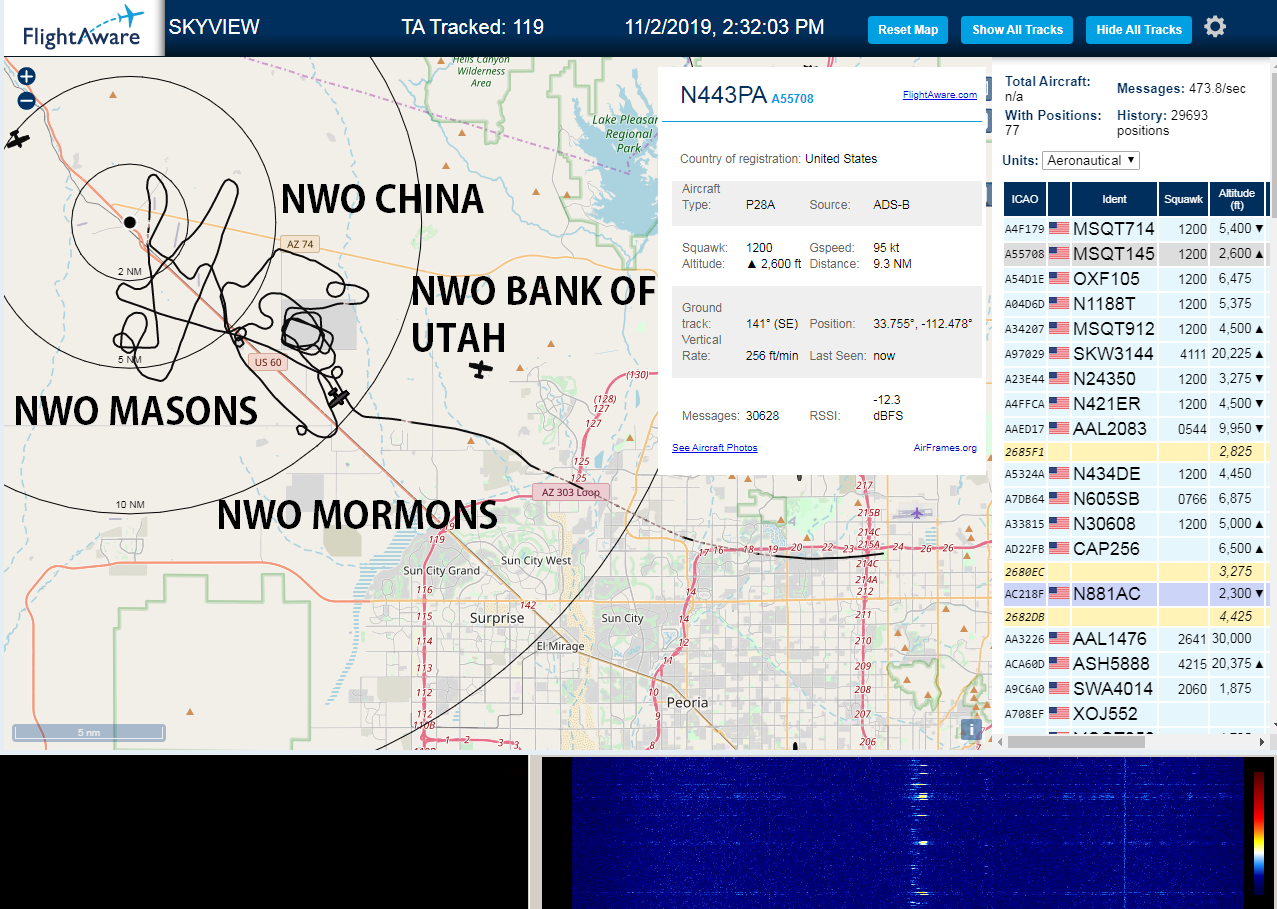
Task: Select the N24350 aircraft row
Action: [1136, 379]
